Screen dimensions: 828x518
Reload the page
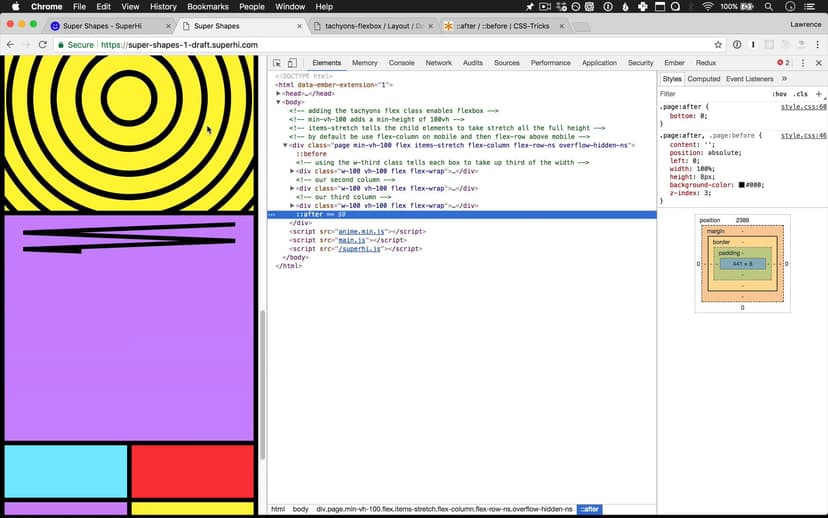pos(42,45)
